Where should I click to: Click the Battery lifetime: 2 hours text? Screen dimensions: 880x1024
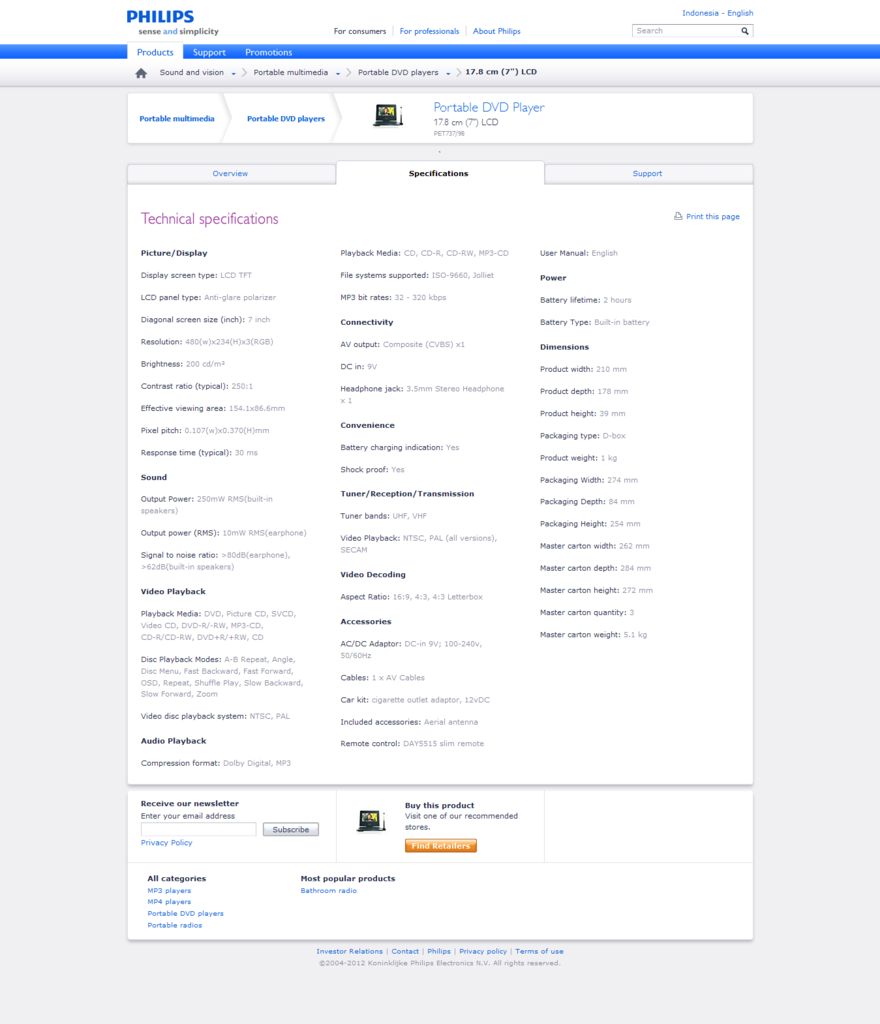coord(586,300)
